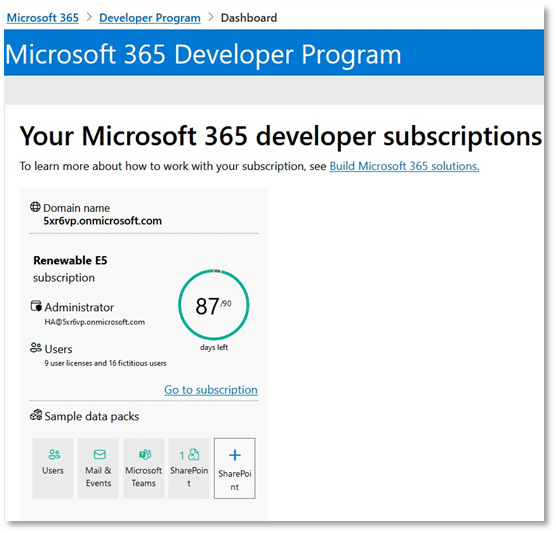Select the installed SharePoint data pack tile

(x=189, y=468)
